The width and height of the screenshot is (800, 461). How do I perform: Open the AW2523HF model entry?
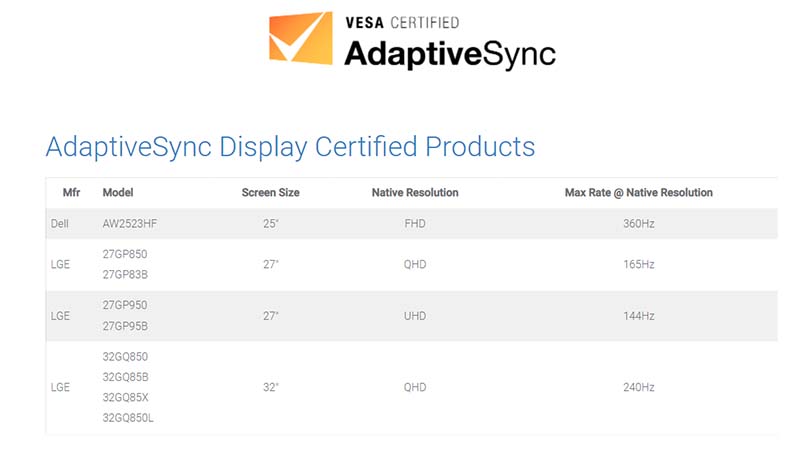point(130,224)
